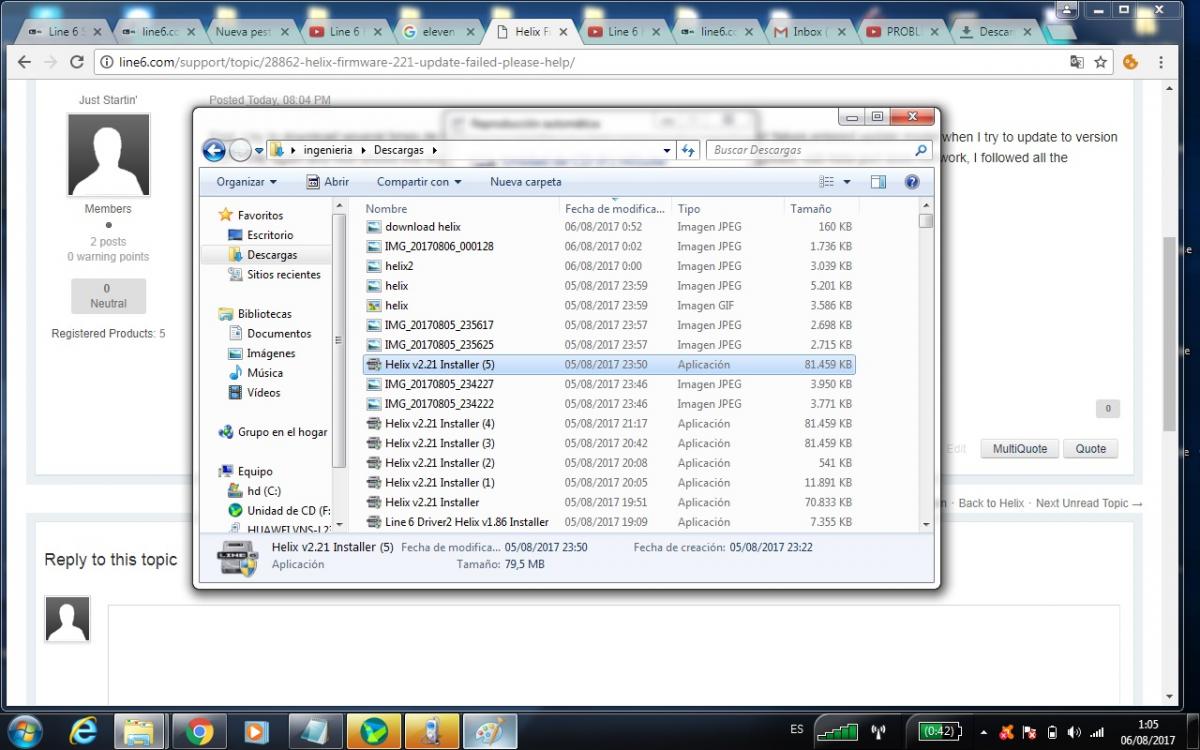Reload the Chrome page
1200x750 pixels.
pyautogui.click(x=76, y=62)
